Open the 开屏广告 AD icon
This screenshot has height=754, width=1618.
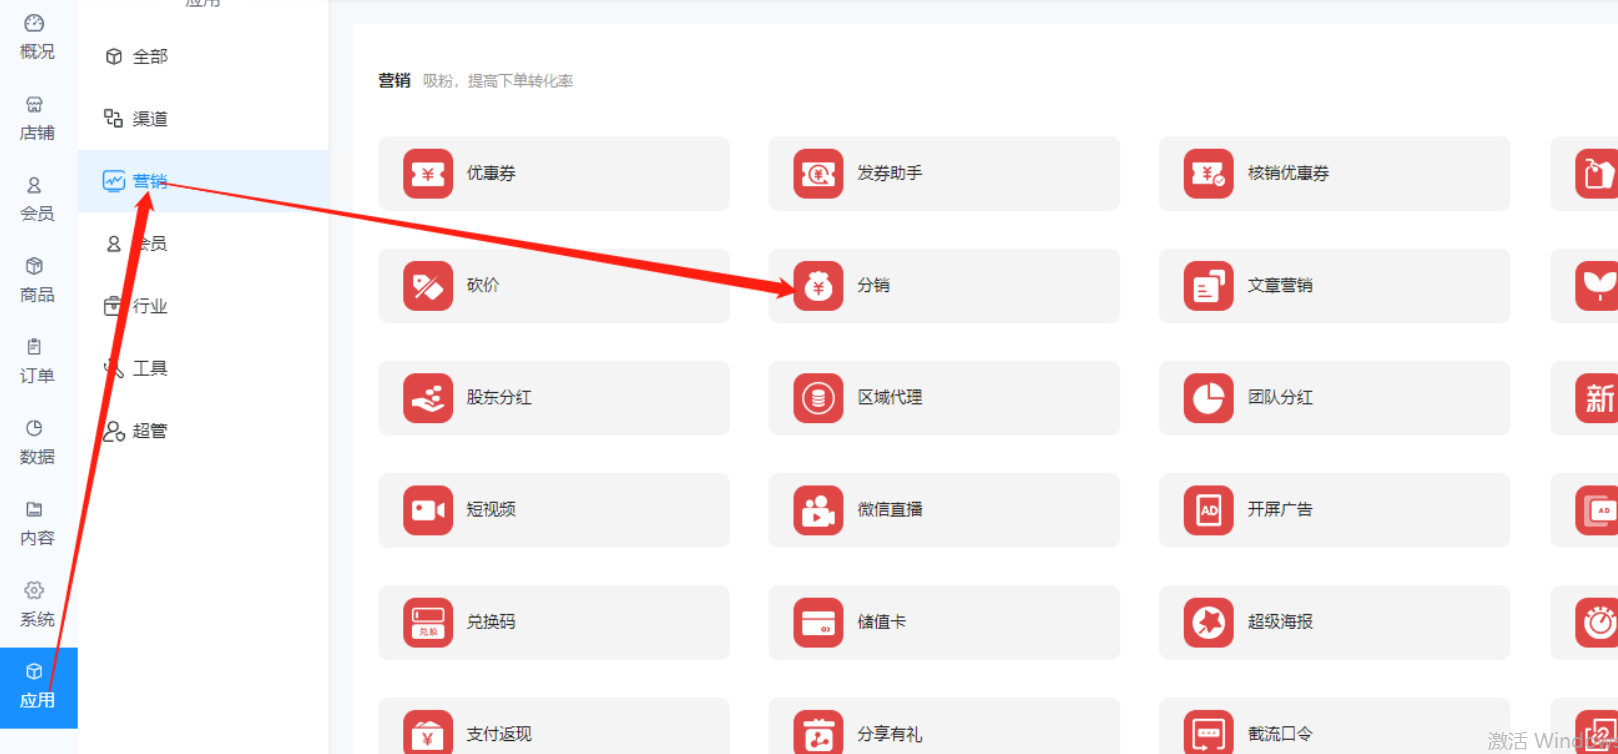[1208, 510]
